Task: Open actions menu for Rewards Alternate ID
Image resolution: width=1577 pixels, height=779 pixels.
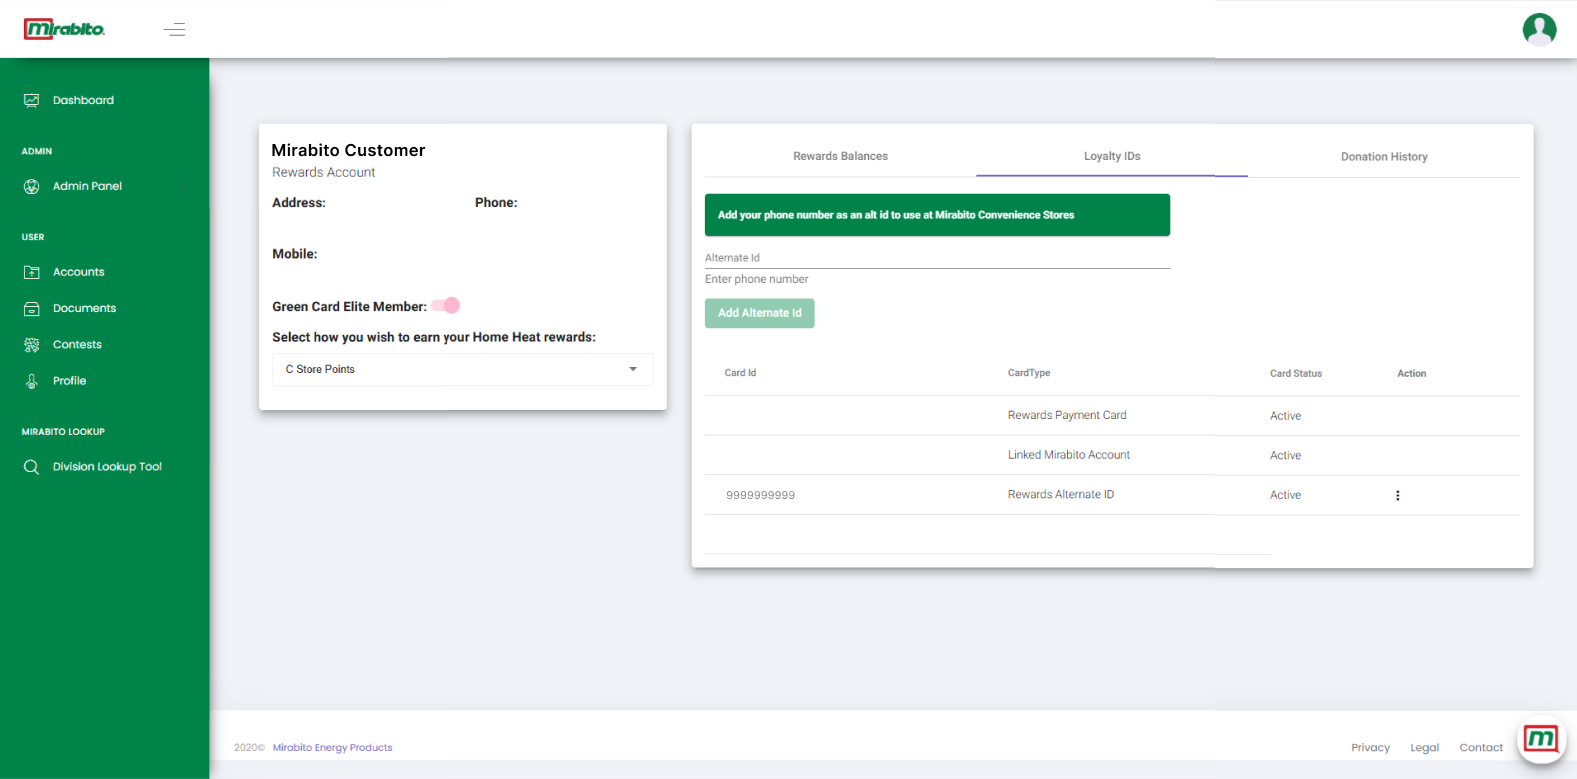Action: pos(1397,495)
